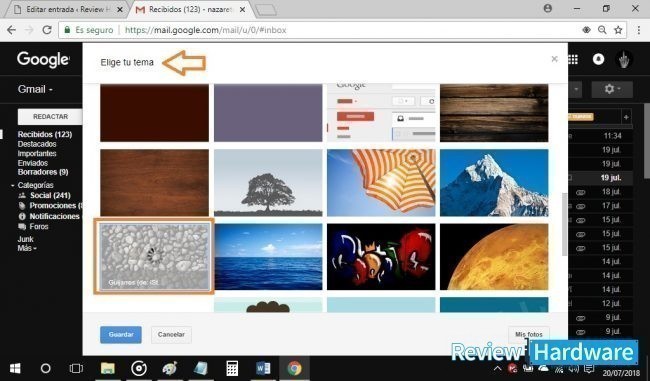This screenshot has width=650, height=381.
Task: Select the dark red solid color theme
Action: pyautogui.click(x=154, y=113)
